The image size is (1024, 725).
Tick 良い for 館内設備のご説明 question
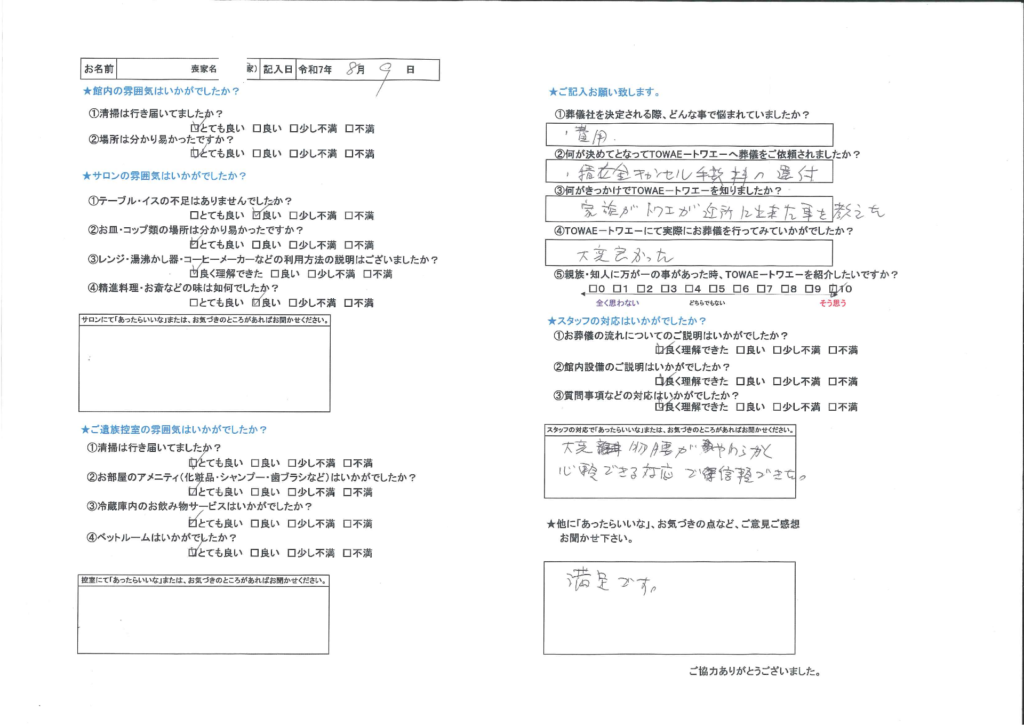click(x=740, y=381)
